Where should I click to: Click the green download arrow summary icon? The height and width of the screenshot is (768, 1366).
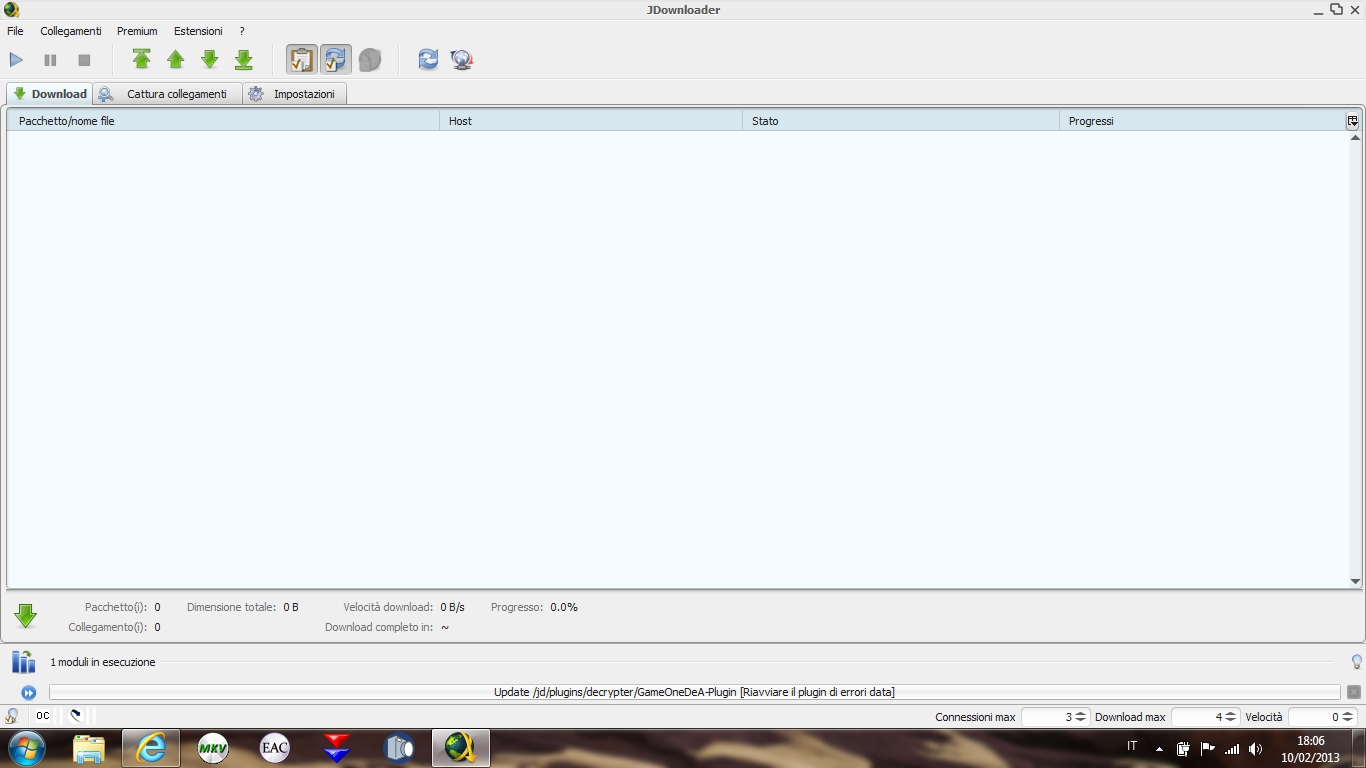pos(26,616)
